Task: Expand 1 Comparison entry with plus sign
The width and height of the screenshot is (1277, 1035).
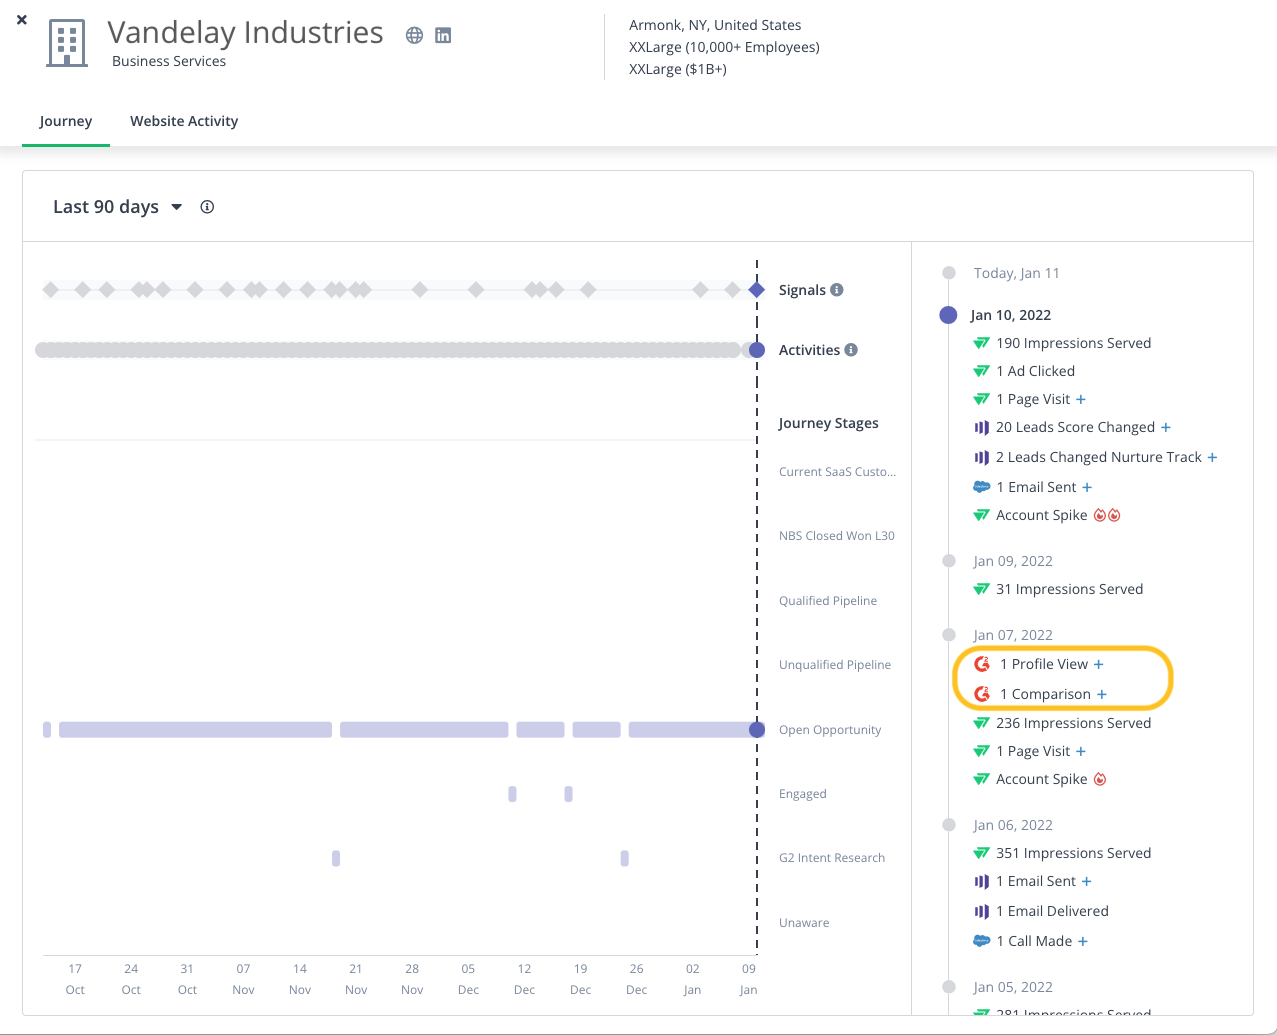Action: [x=1102, y=694]
